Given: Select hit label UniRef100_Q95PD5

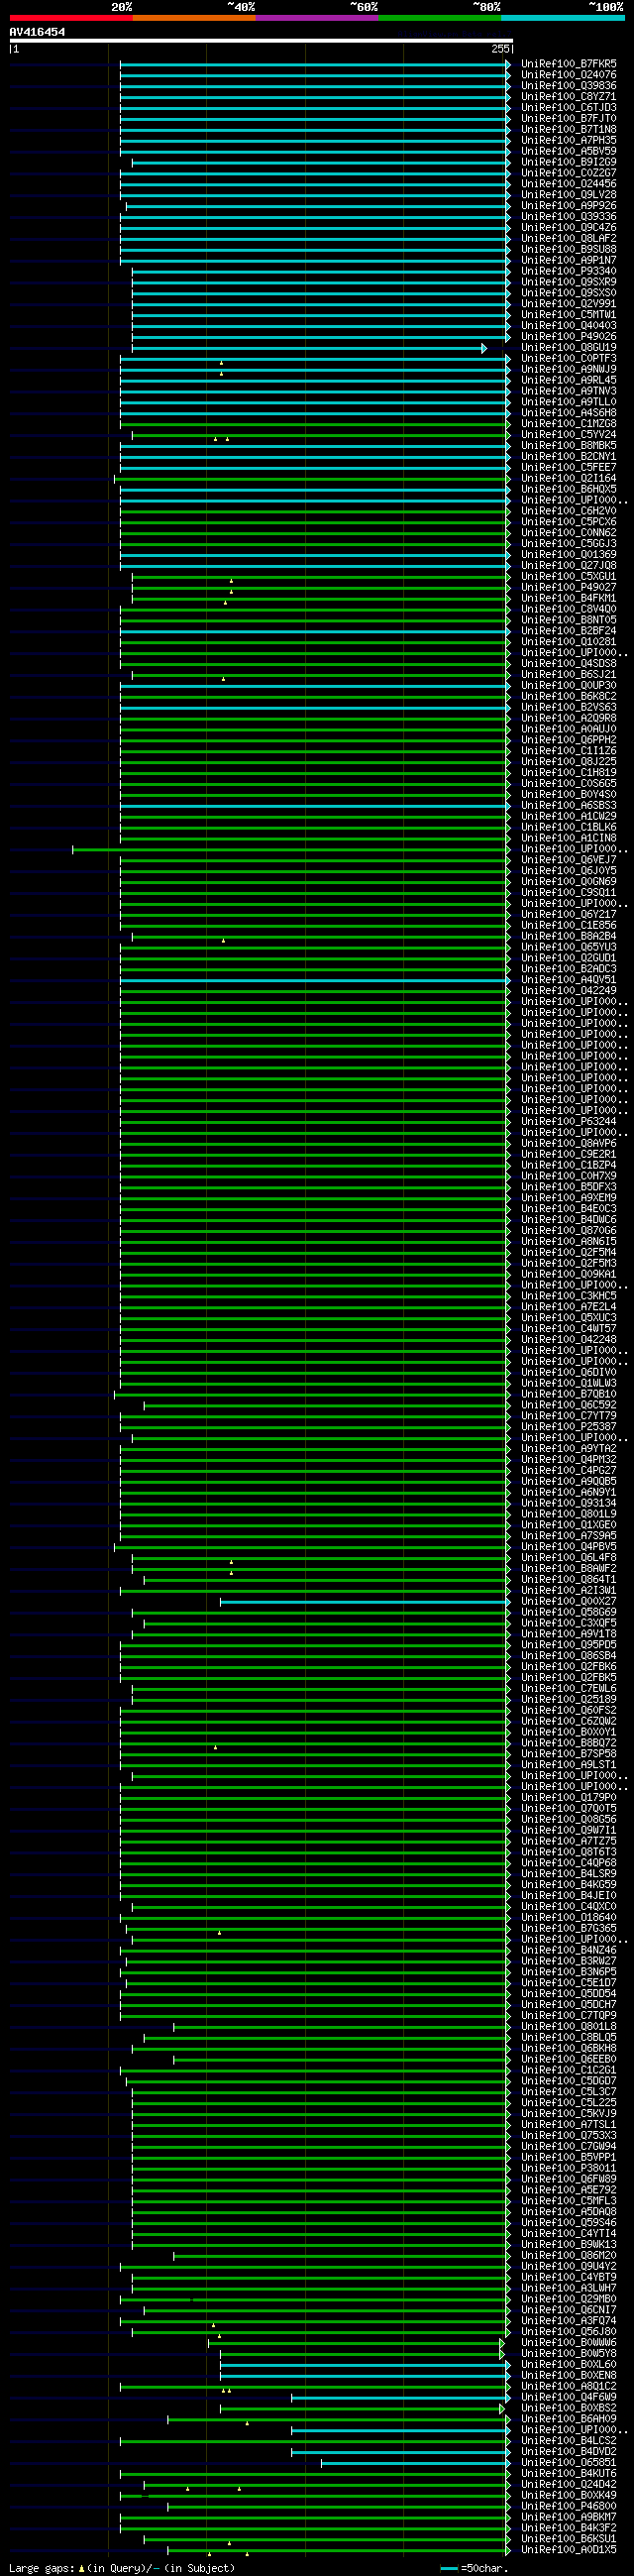Looking at the screenshot, I should [x=569, y=1645].
